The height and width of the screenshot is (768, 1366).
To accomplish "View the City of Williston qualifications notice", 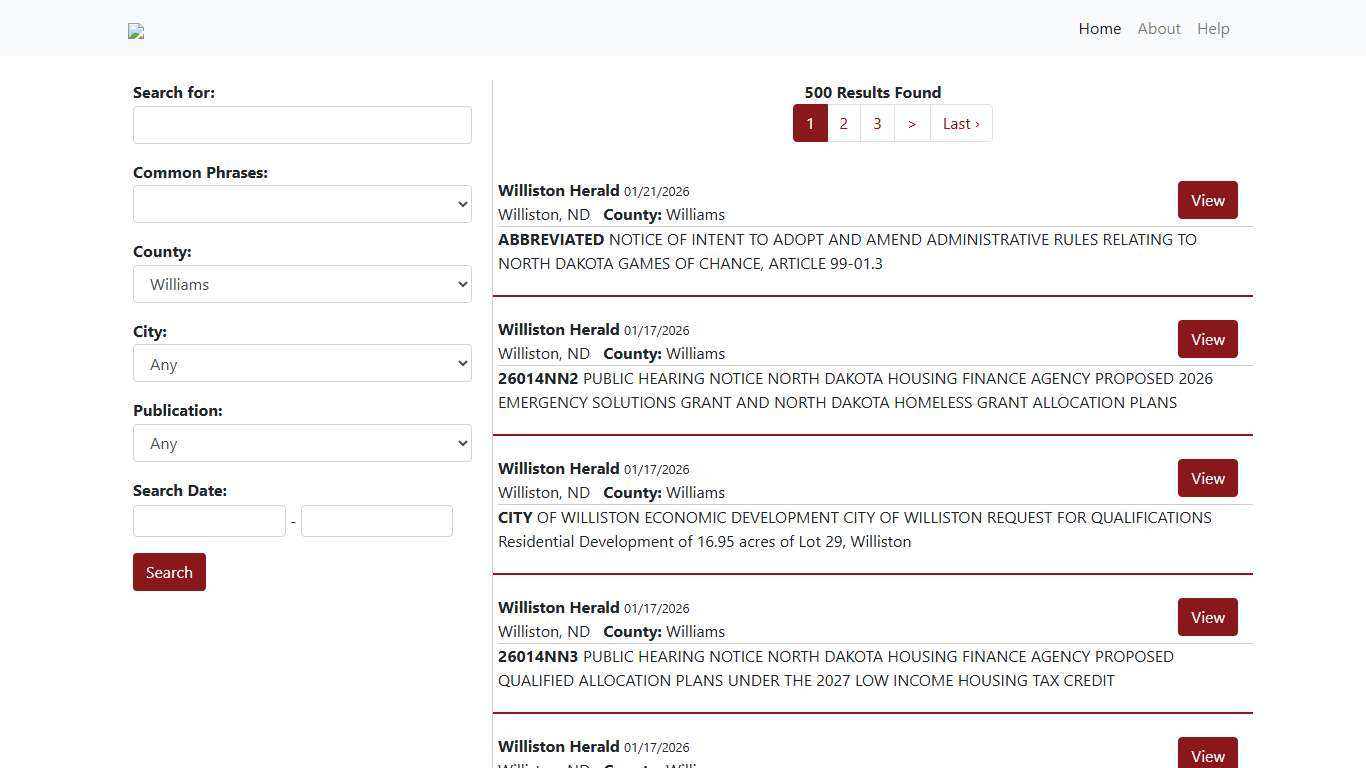I will (1207, 478).
